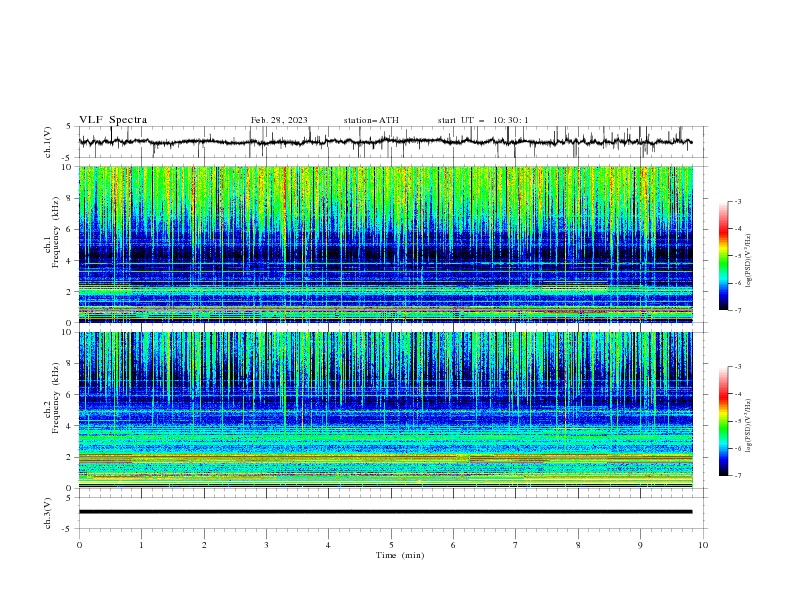792x612 pixels.
Task: Click the ch.3 voltage trace line
Action: coord(385,512)
